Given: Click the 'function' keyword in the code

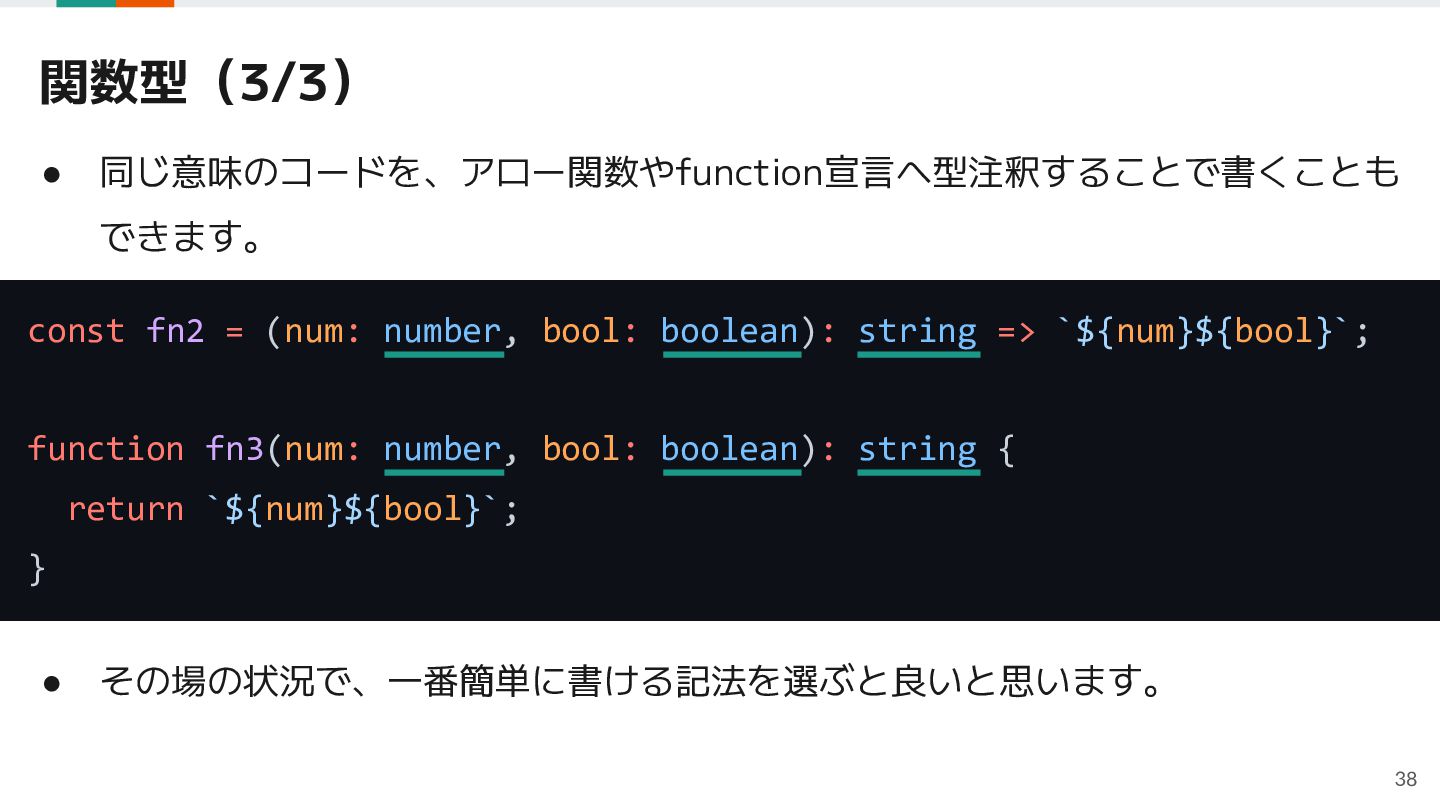Looking at the screenshot, I should click(106, 448).
